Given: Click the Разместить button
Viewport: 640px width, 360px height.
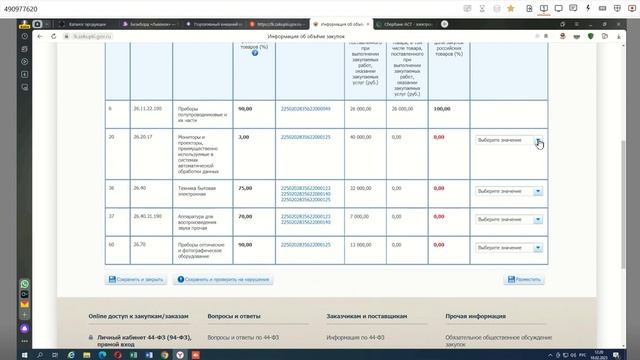Looking at the screenshot, I should [x=524, y=280].
